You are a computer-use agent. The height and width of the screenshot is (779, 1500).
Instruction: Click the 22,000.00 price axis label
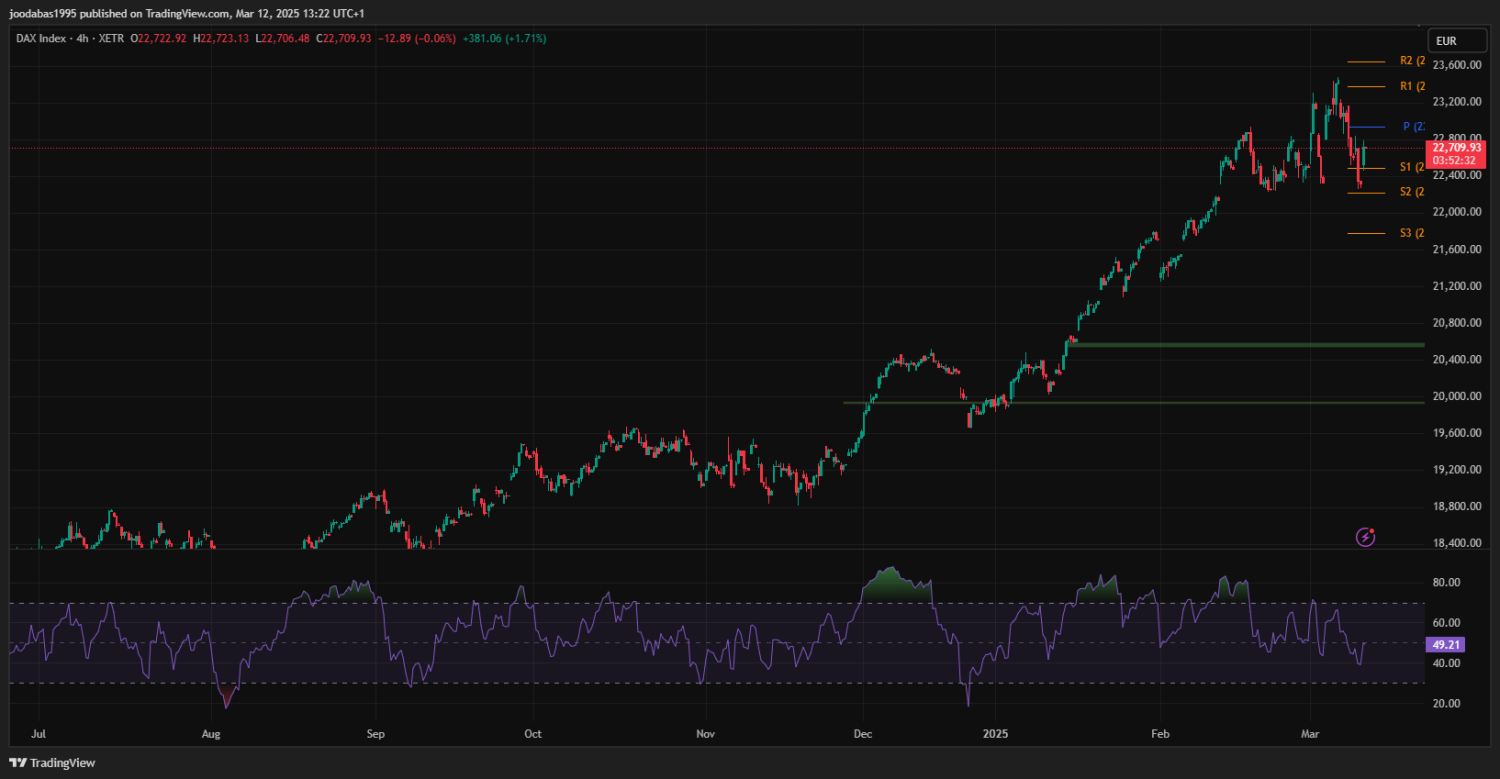1456,212
